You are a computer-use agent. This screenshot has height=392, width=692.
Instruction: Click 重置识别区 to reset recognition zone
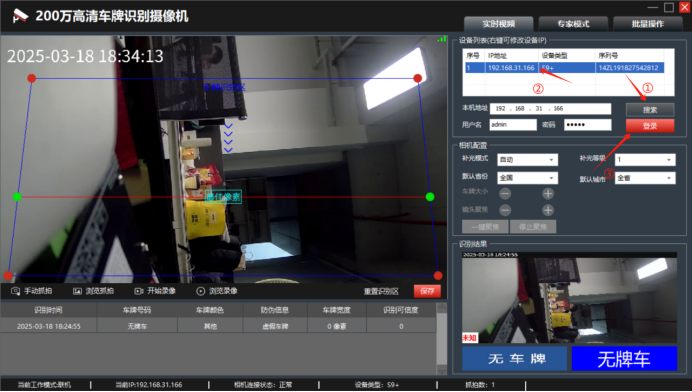[381, 291]
